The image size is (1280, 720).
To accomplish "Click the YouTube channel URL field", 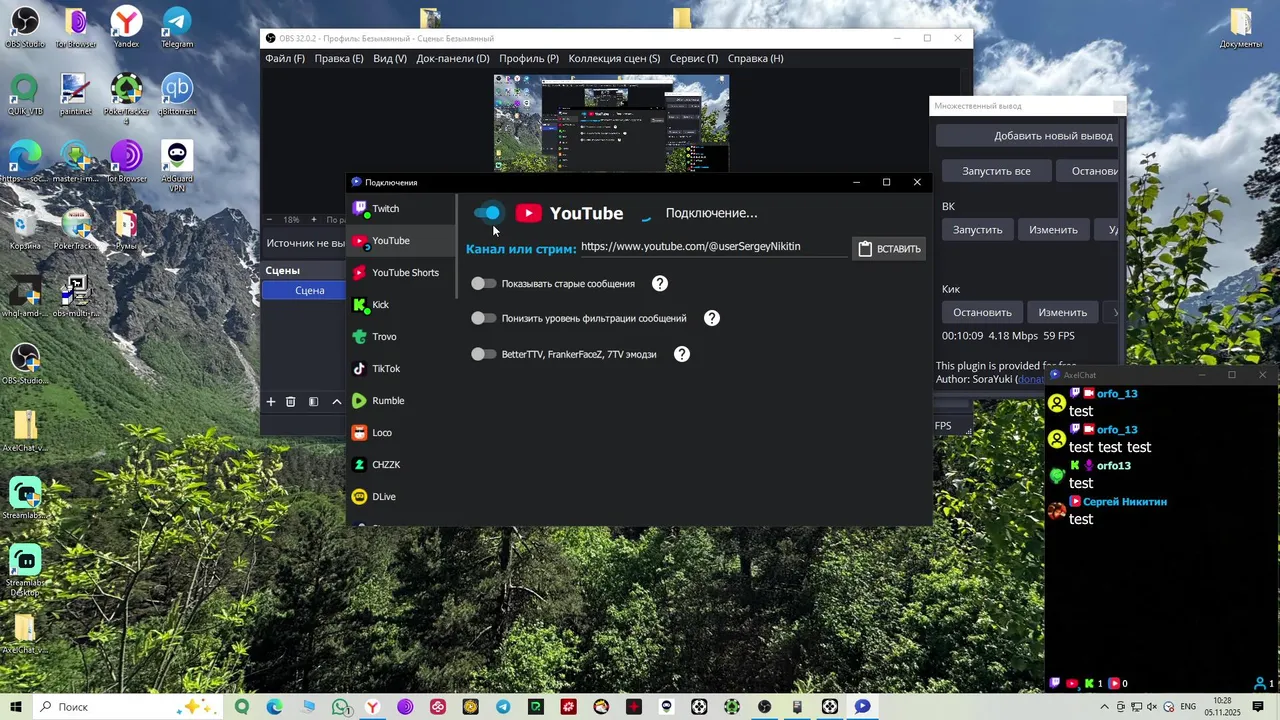I will (712, 247).
